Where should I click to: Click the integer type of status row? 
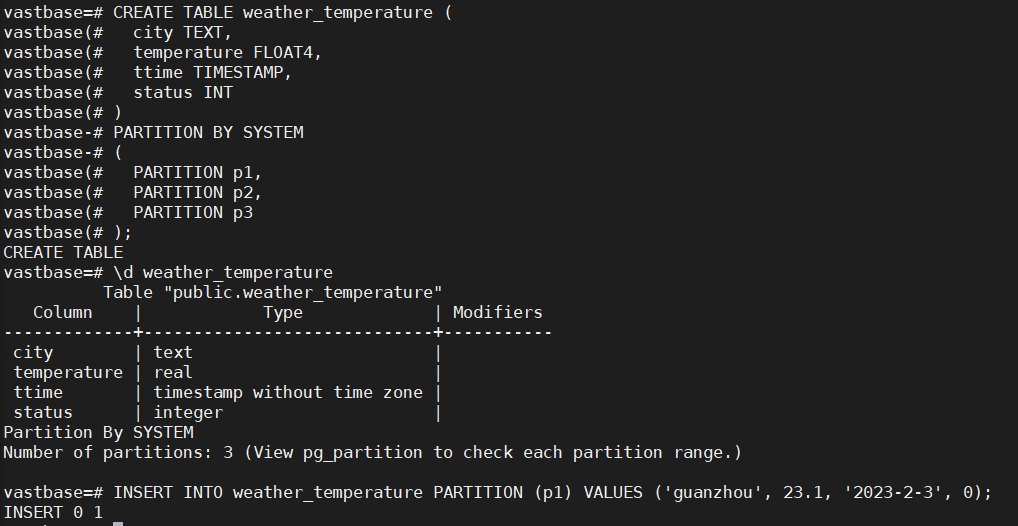pos(187,412)
